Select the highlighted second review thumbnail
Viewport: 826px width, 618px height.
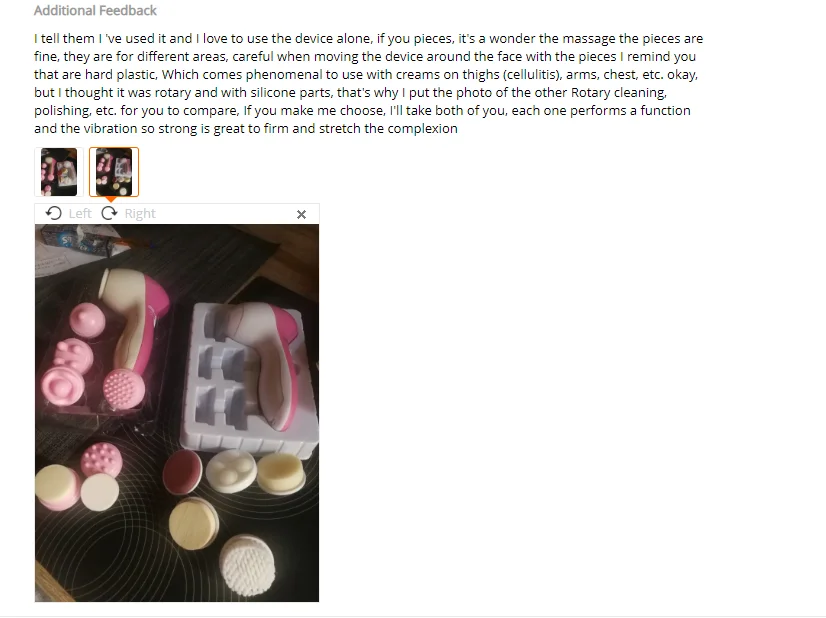point(114,172)
